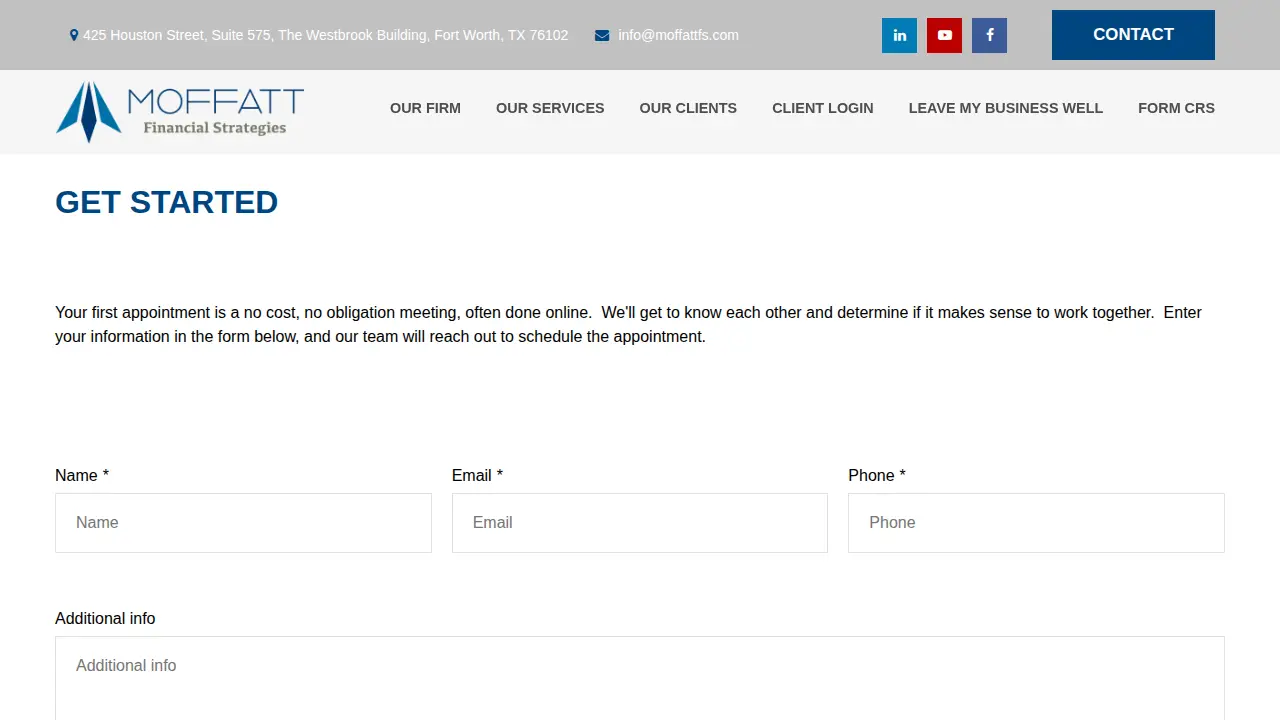Open the OUR FIRM menu
The width and height of the screenshot is (1280, 720).
425,108
